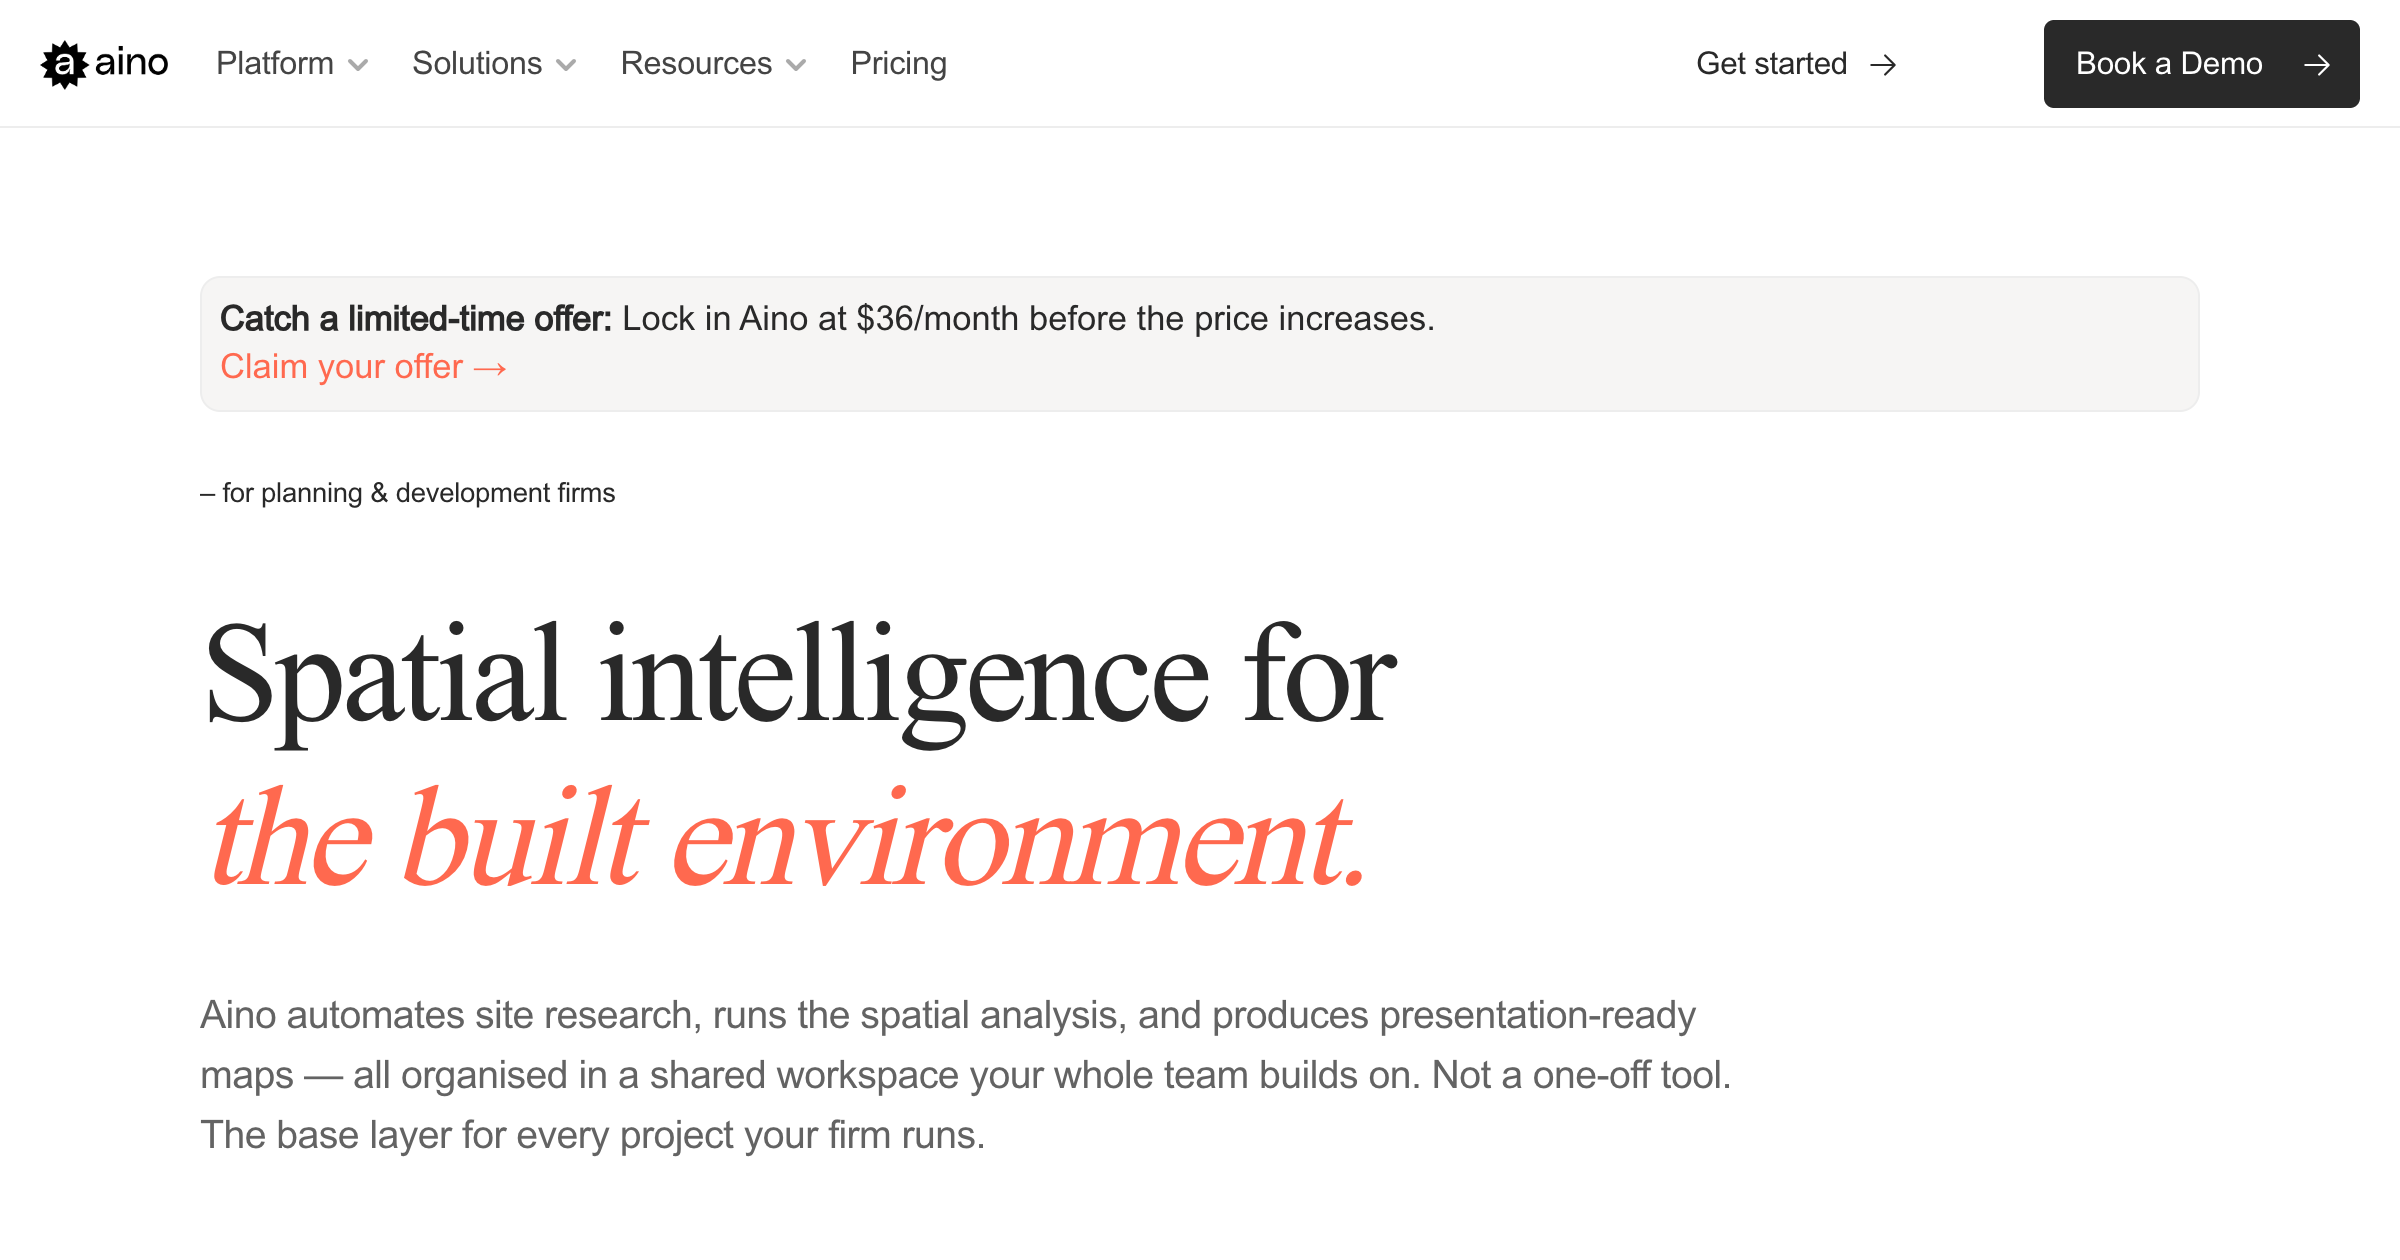Open the Platform menu label
The image size is (2400, 1260).
pos(275,63)
